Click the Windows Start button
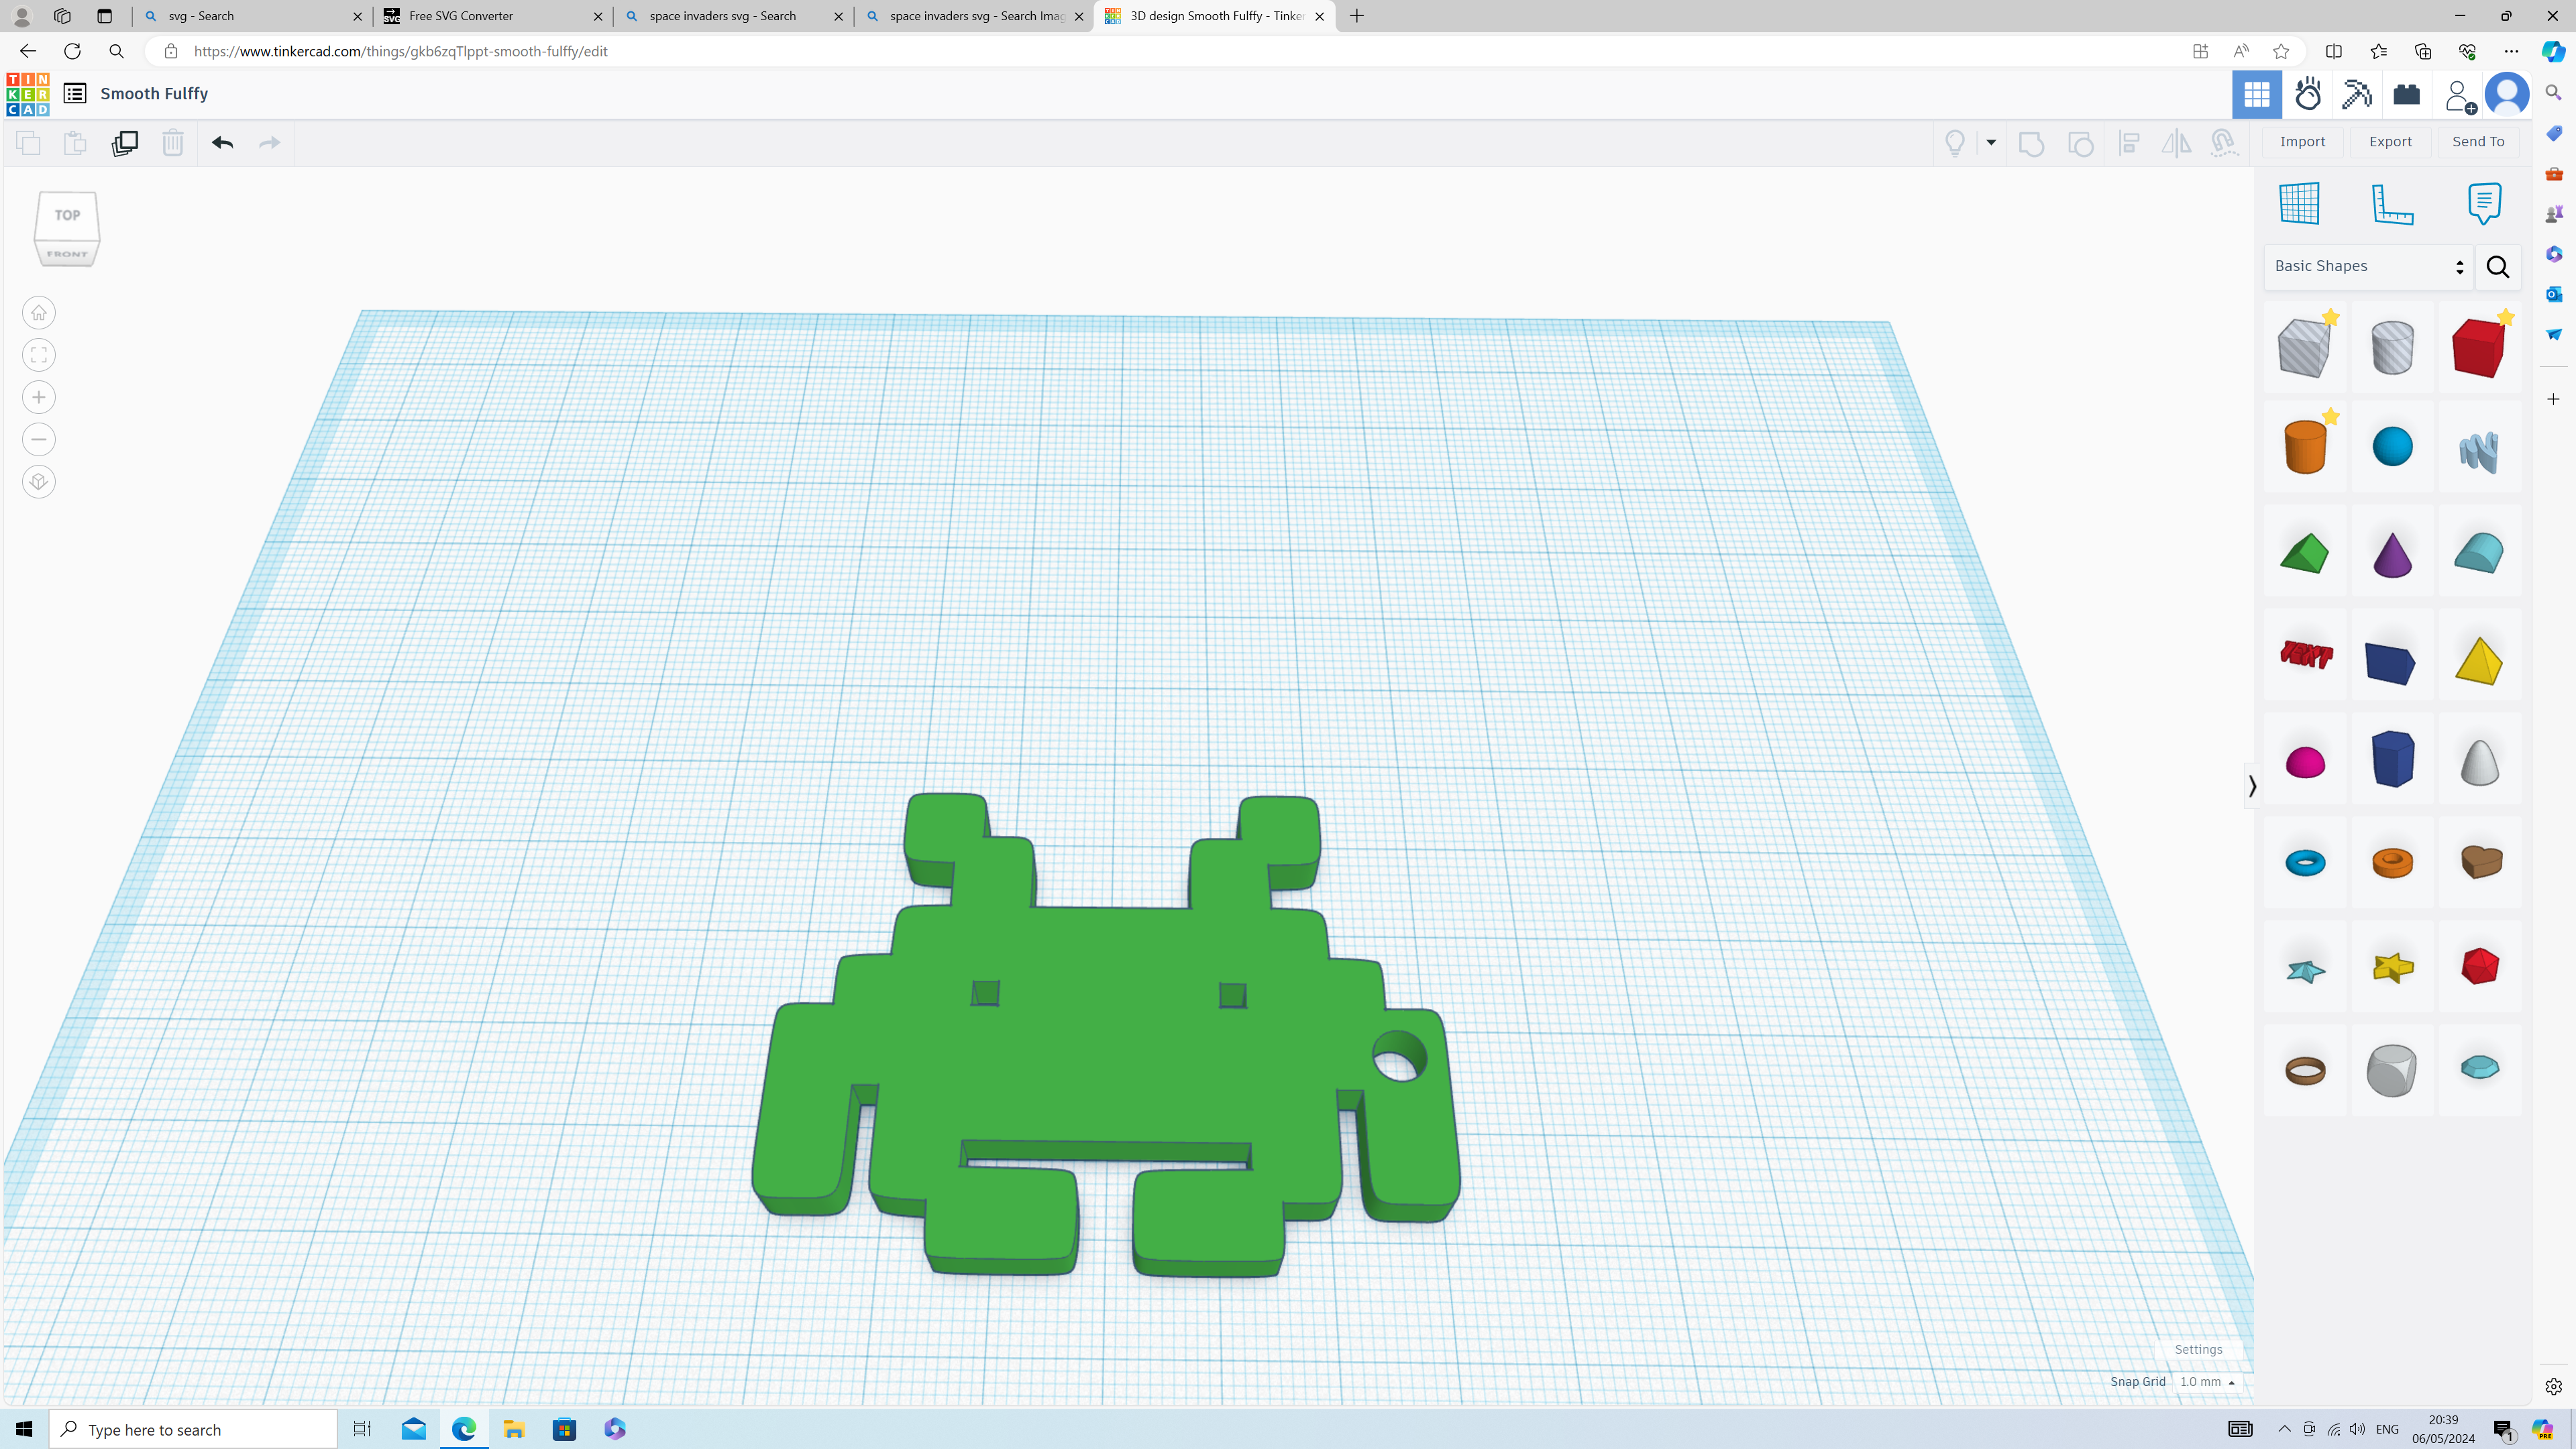 [x=24, y=1429]
